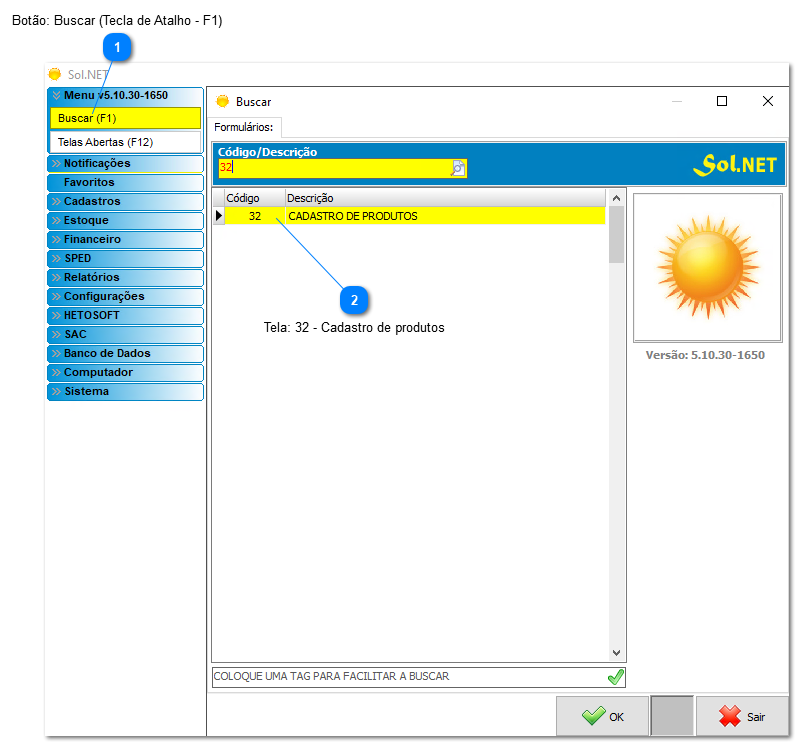Sort results by the Descrição column header
The height and width of the screenshot is (745, 798).
(445, 198)
